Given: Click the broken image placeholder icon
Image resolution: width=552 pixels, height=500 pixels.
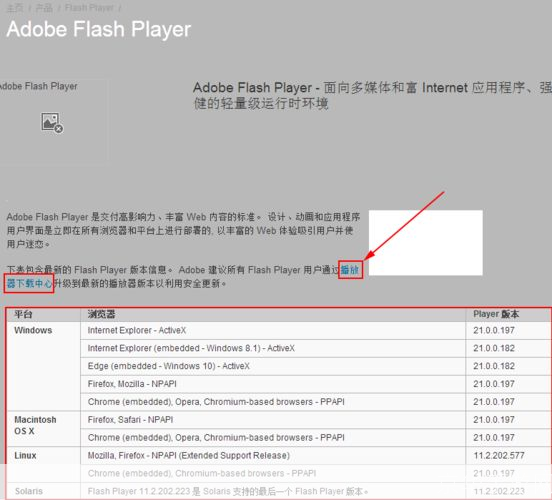Looking at the screenshot, I should 52,123.
